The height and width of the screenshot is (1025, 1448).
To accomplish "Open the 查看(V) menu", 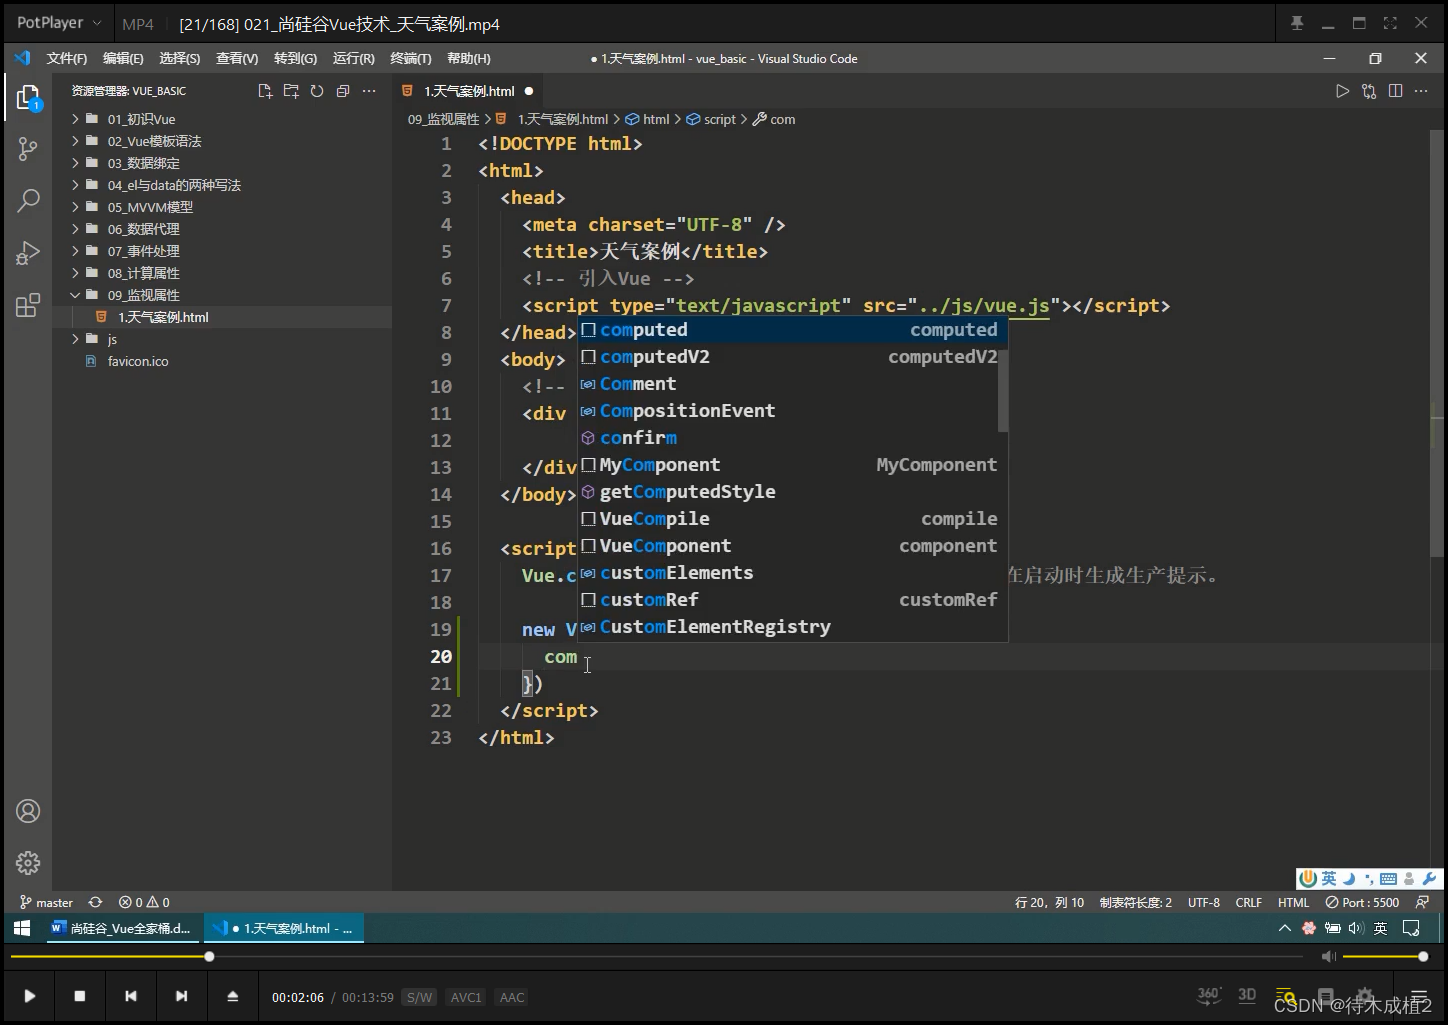I will pos(237,58).
